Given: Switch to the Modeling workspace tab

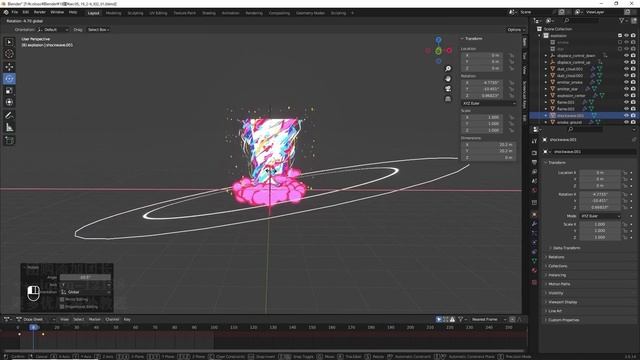Looking at the screenshot, I should click(x=113, y=13).
